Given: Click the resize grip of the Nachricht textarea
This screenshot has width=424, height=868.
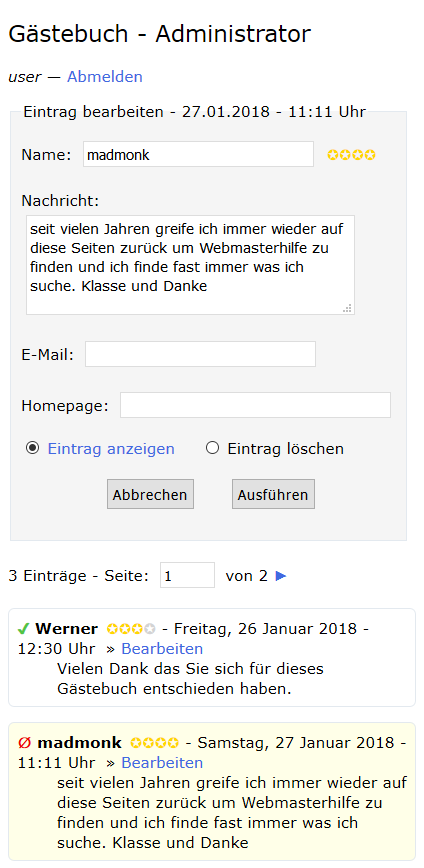Looking at the screenshot, I should pos(348,308).
